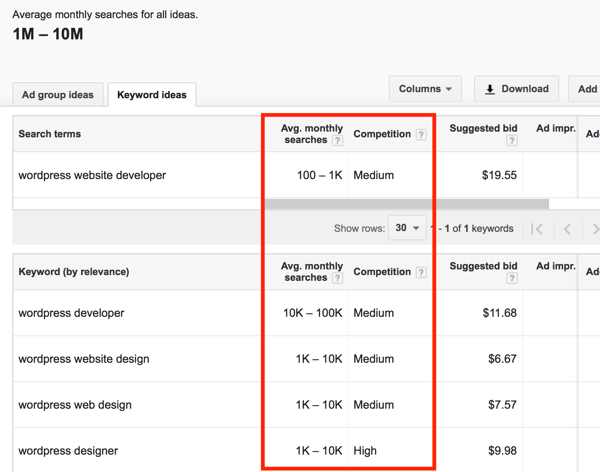Viewport: 600px width, 472px height.
Task: Sort Keyword table by Avg. monthly searches
Action: [x=311, y=271]
